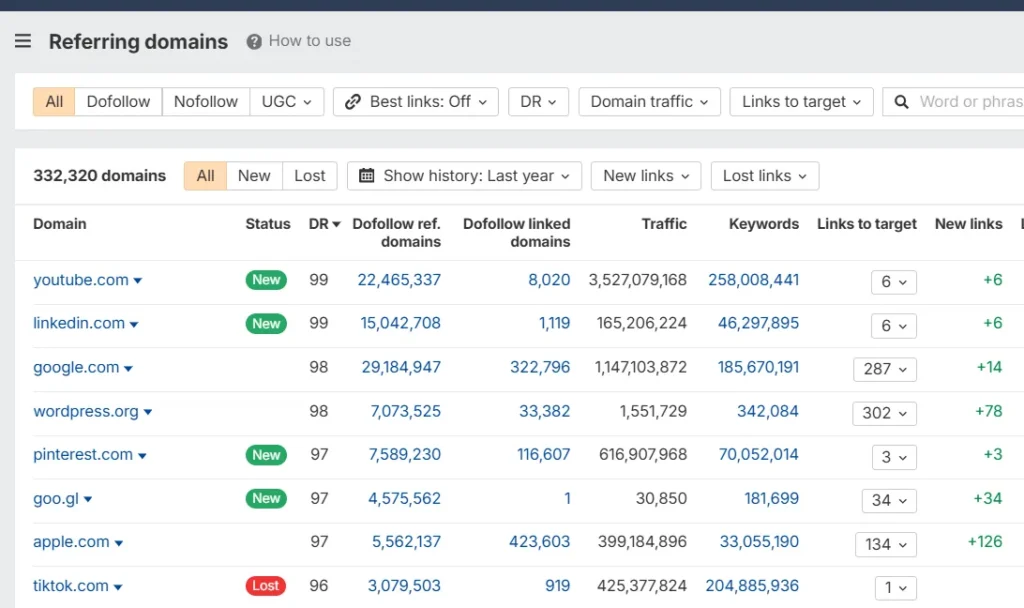This screenshot has width=1024, height=608.
Task: Expand the google.com domain options caret
Action: click(x=128, y=369)
